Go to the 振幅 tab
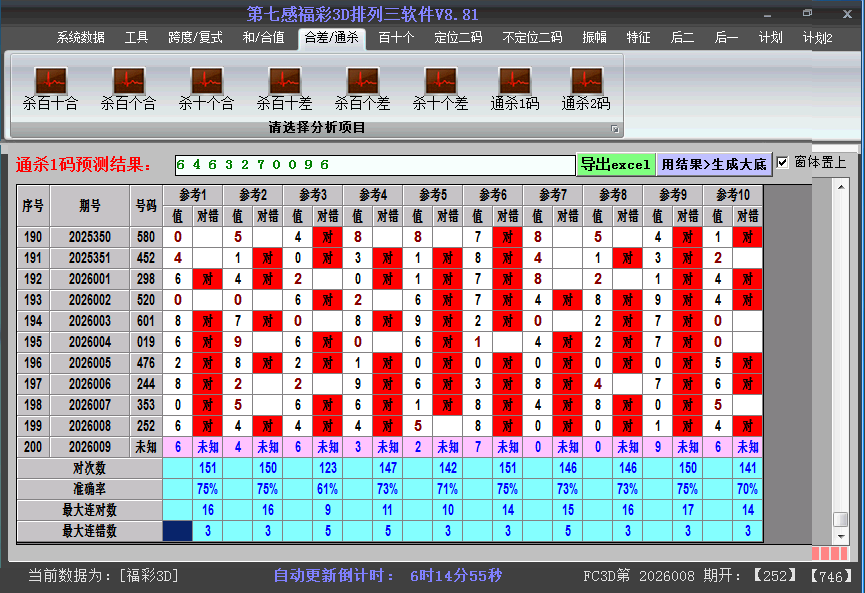The height and width of the screenshot is (593, 865). (x=595, y=38)
